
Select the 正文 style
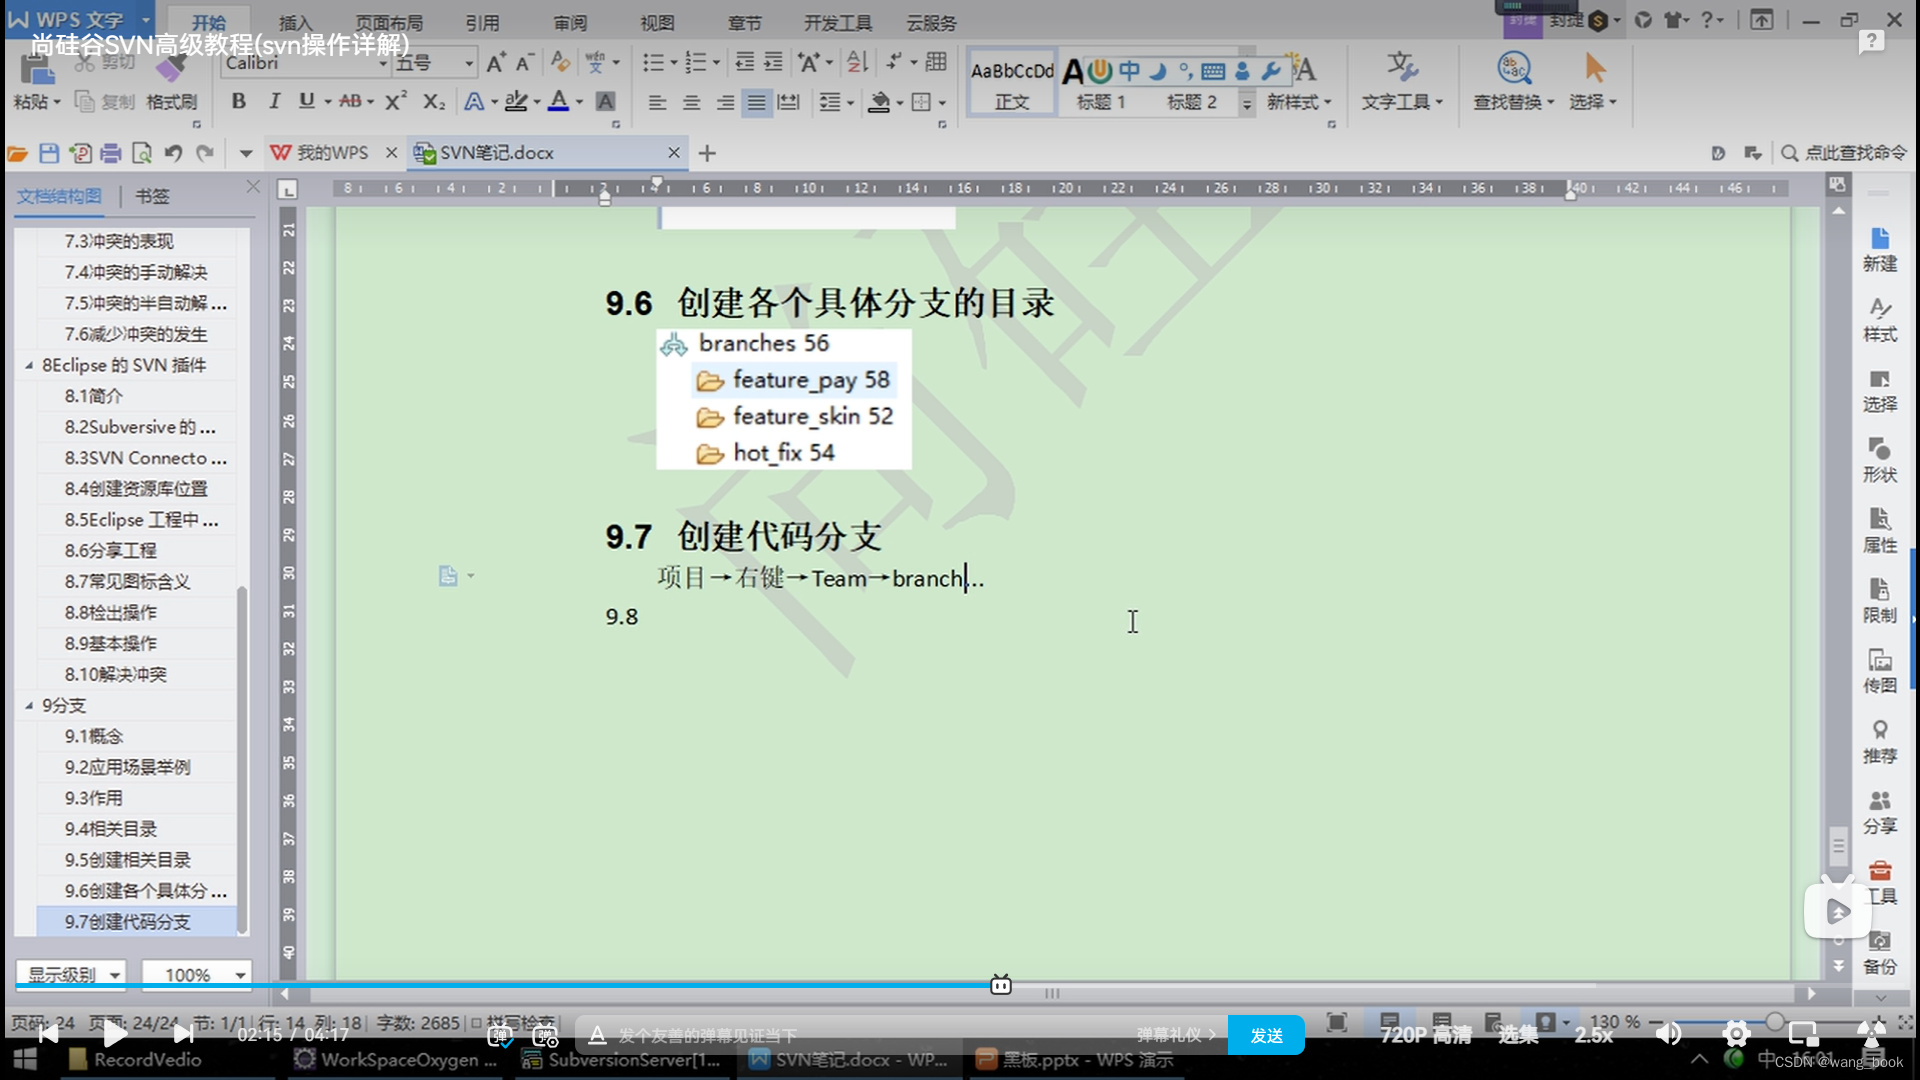[x=1012, y=83]
